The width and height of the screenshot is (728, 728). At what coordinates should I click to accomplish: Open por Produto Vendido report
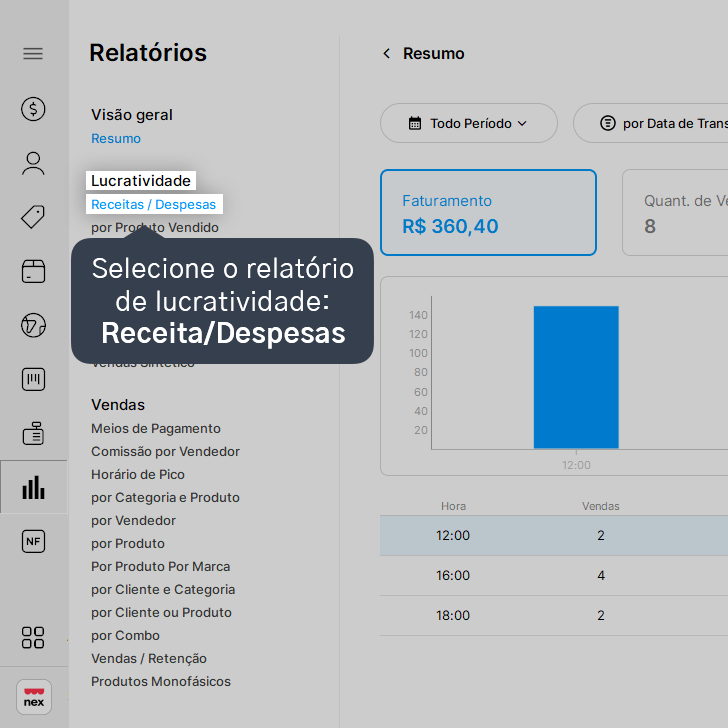click(x=155, y=228)
